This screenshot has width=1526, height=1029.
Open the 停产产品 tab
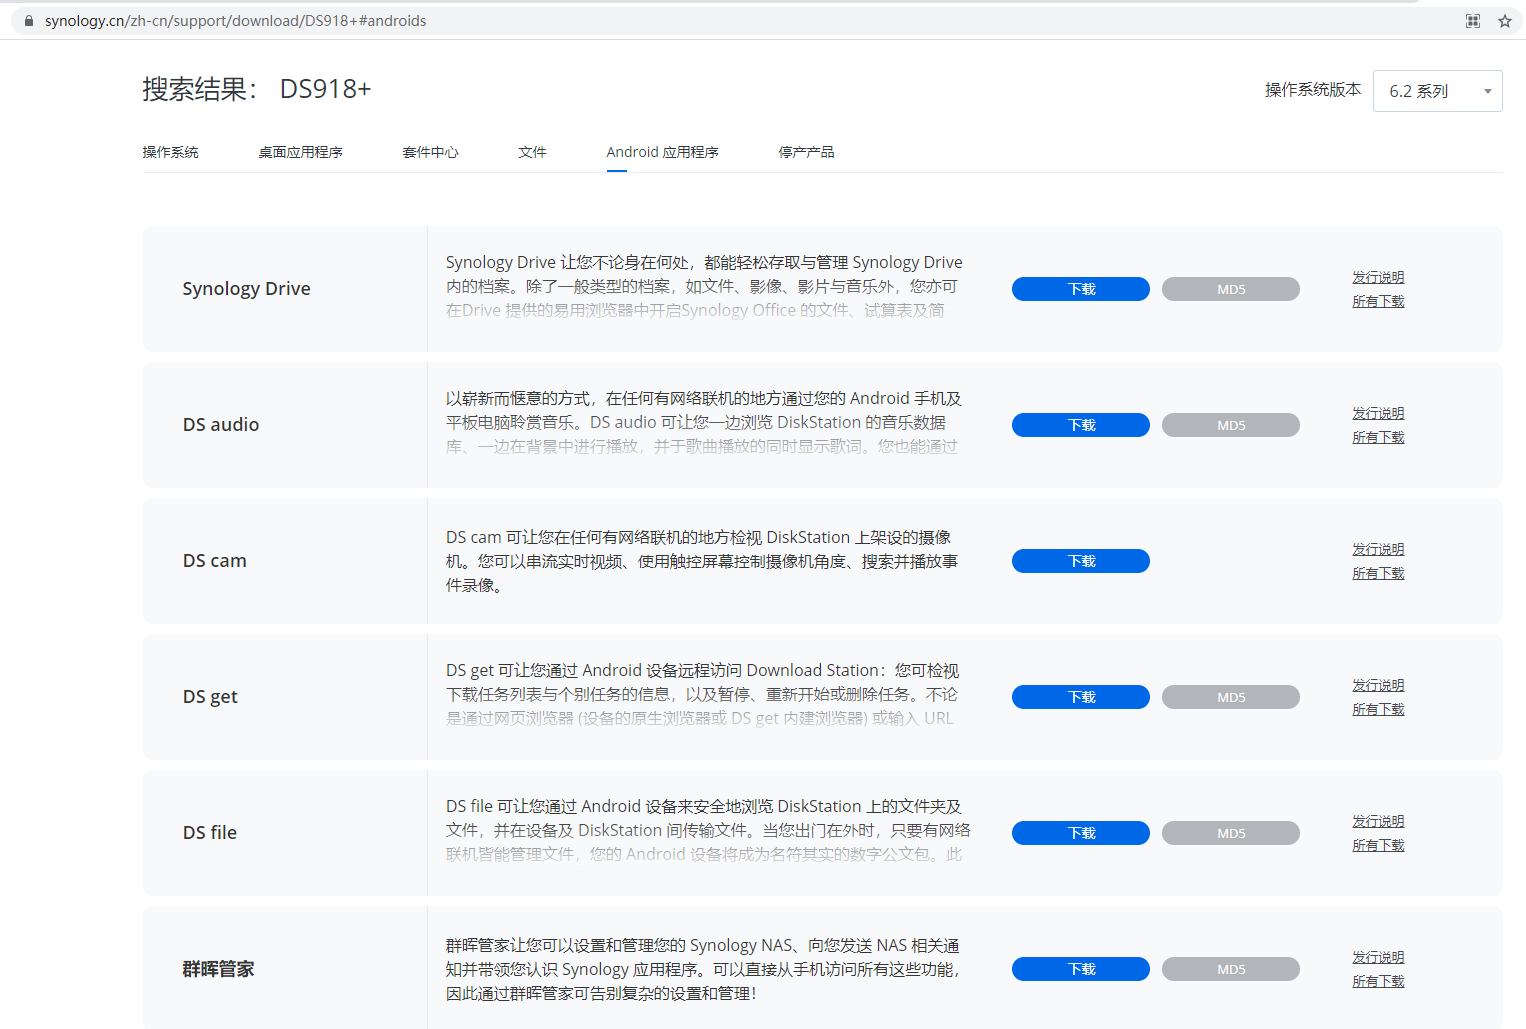click(806, 152)
